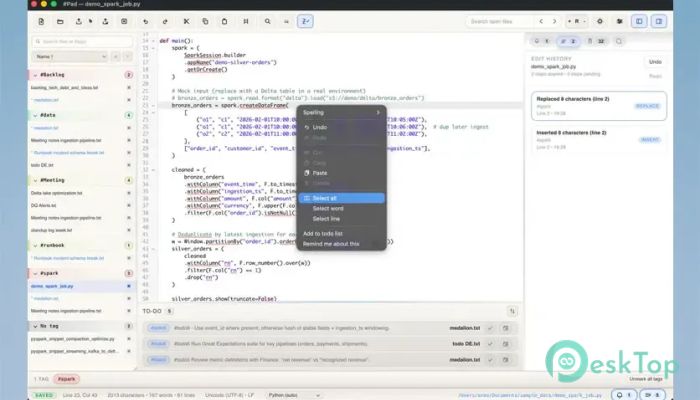This screenshot has width=700, height=400.
Task: Open todo DE.txt in the sidebar
Action: (42, 165)
